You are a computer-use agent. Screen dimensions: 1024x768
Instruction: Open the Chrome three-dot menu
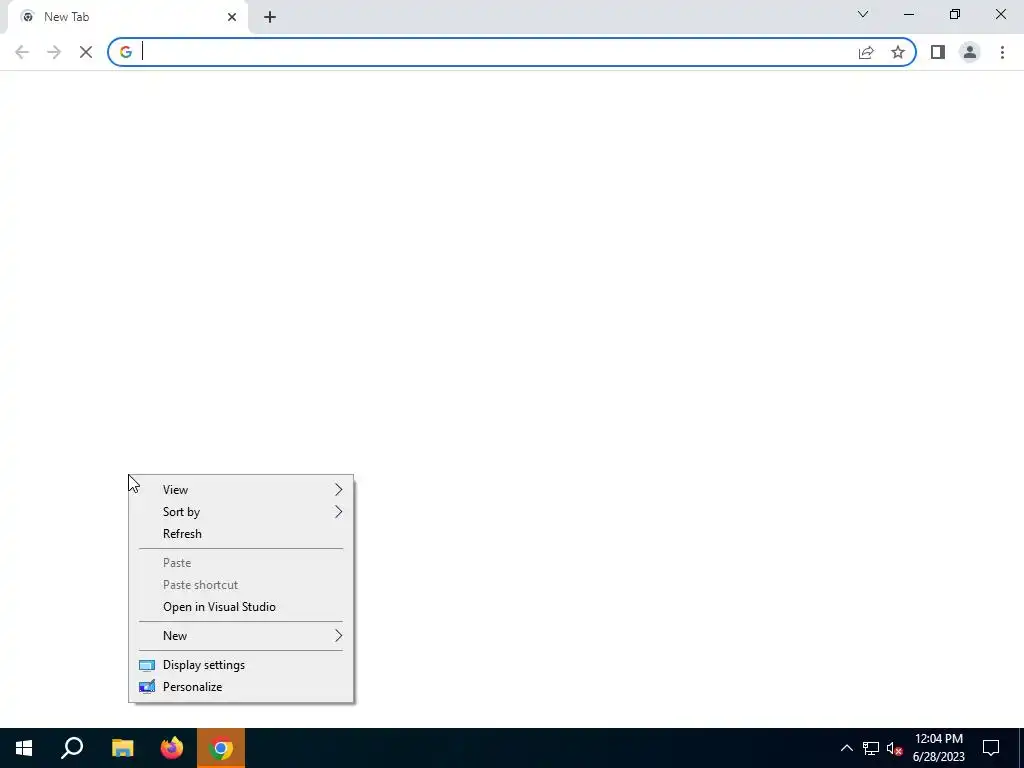coord(1002,52)
